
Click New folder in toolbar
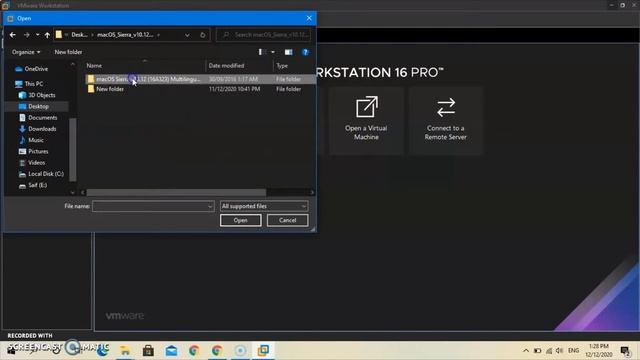[68, 52]
